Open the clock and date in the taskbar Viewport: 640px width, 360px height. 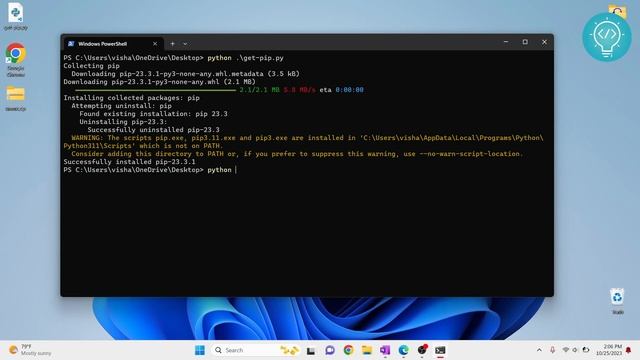(609, 350)
